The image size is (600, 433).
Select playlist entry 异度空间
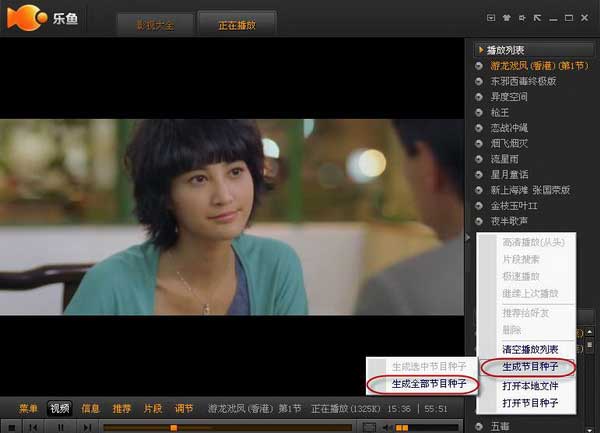click(x=509, y=97)
